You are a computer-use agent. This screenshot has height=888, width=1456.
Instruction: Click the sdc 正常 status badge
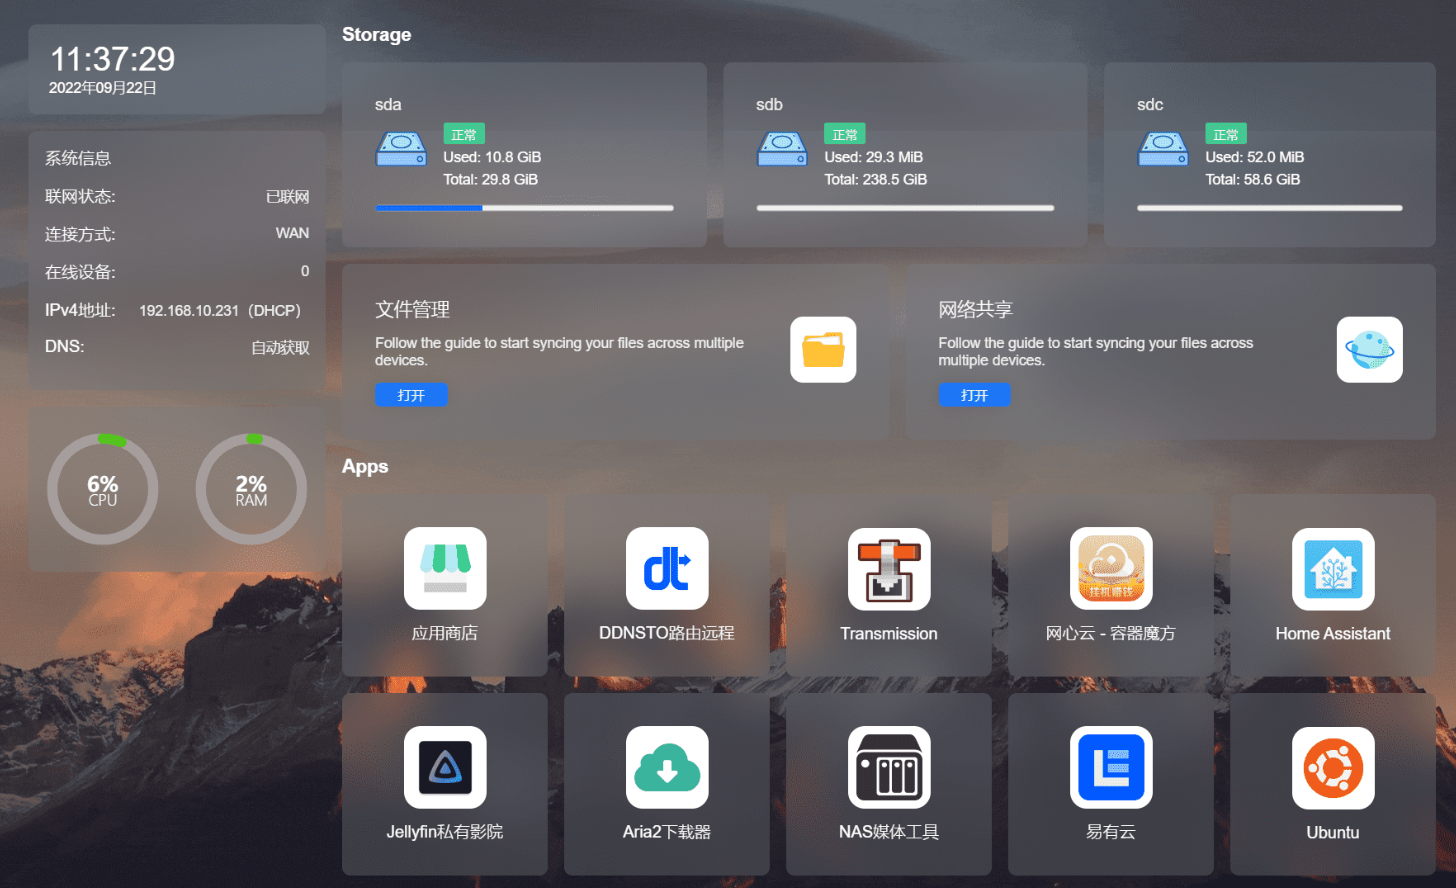[x=1226, y=134]
